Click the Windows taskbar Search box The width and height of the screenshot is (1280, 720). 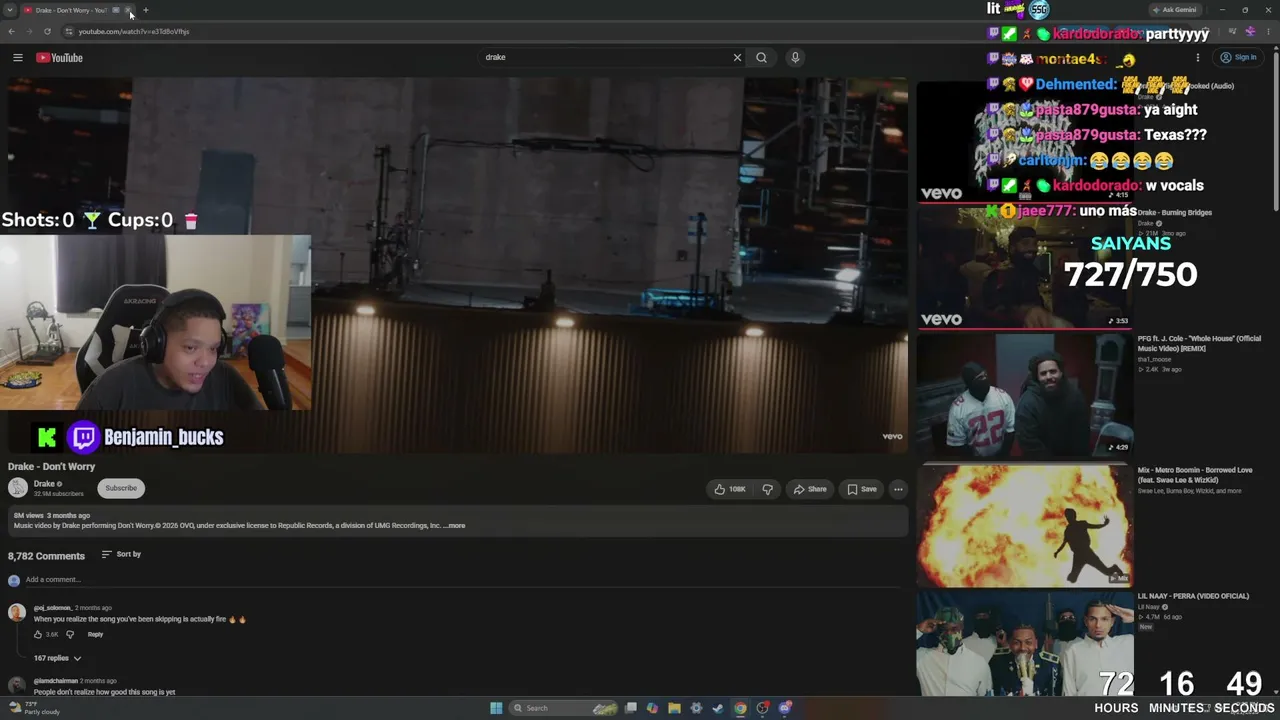coord(564,708)
